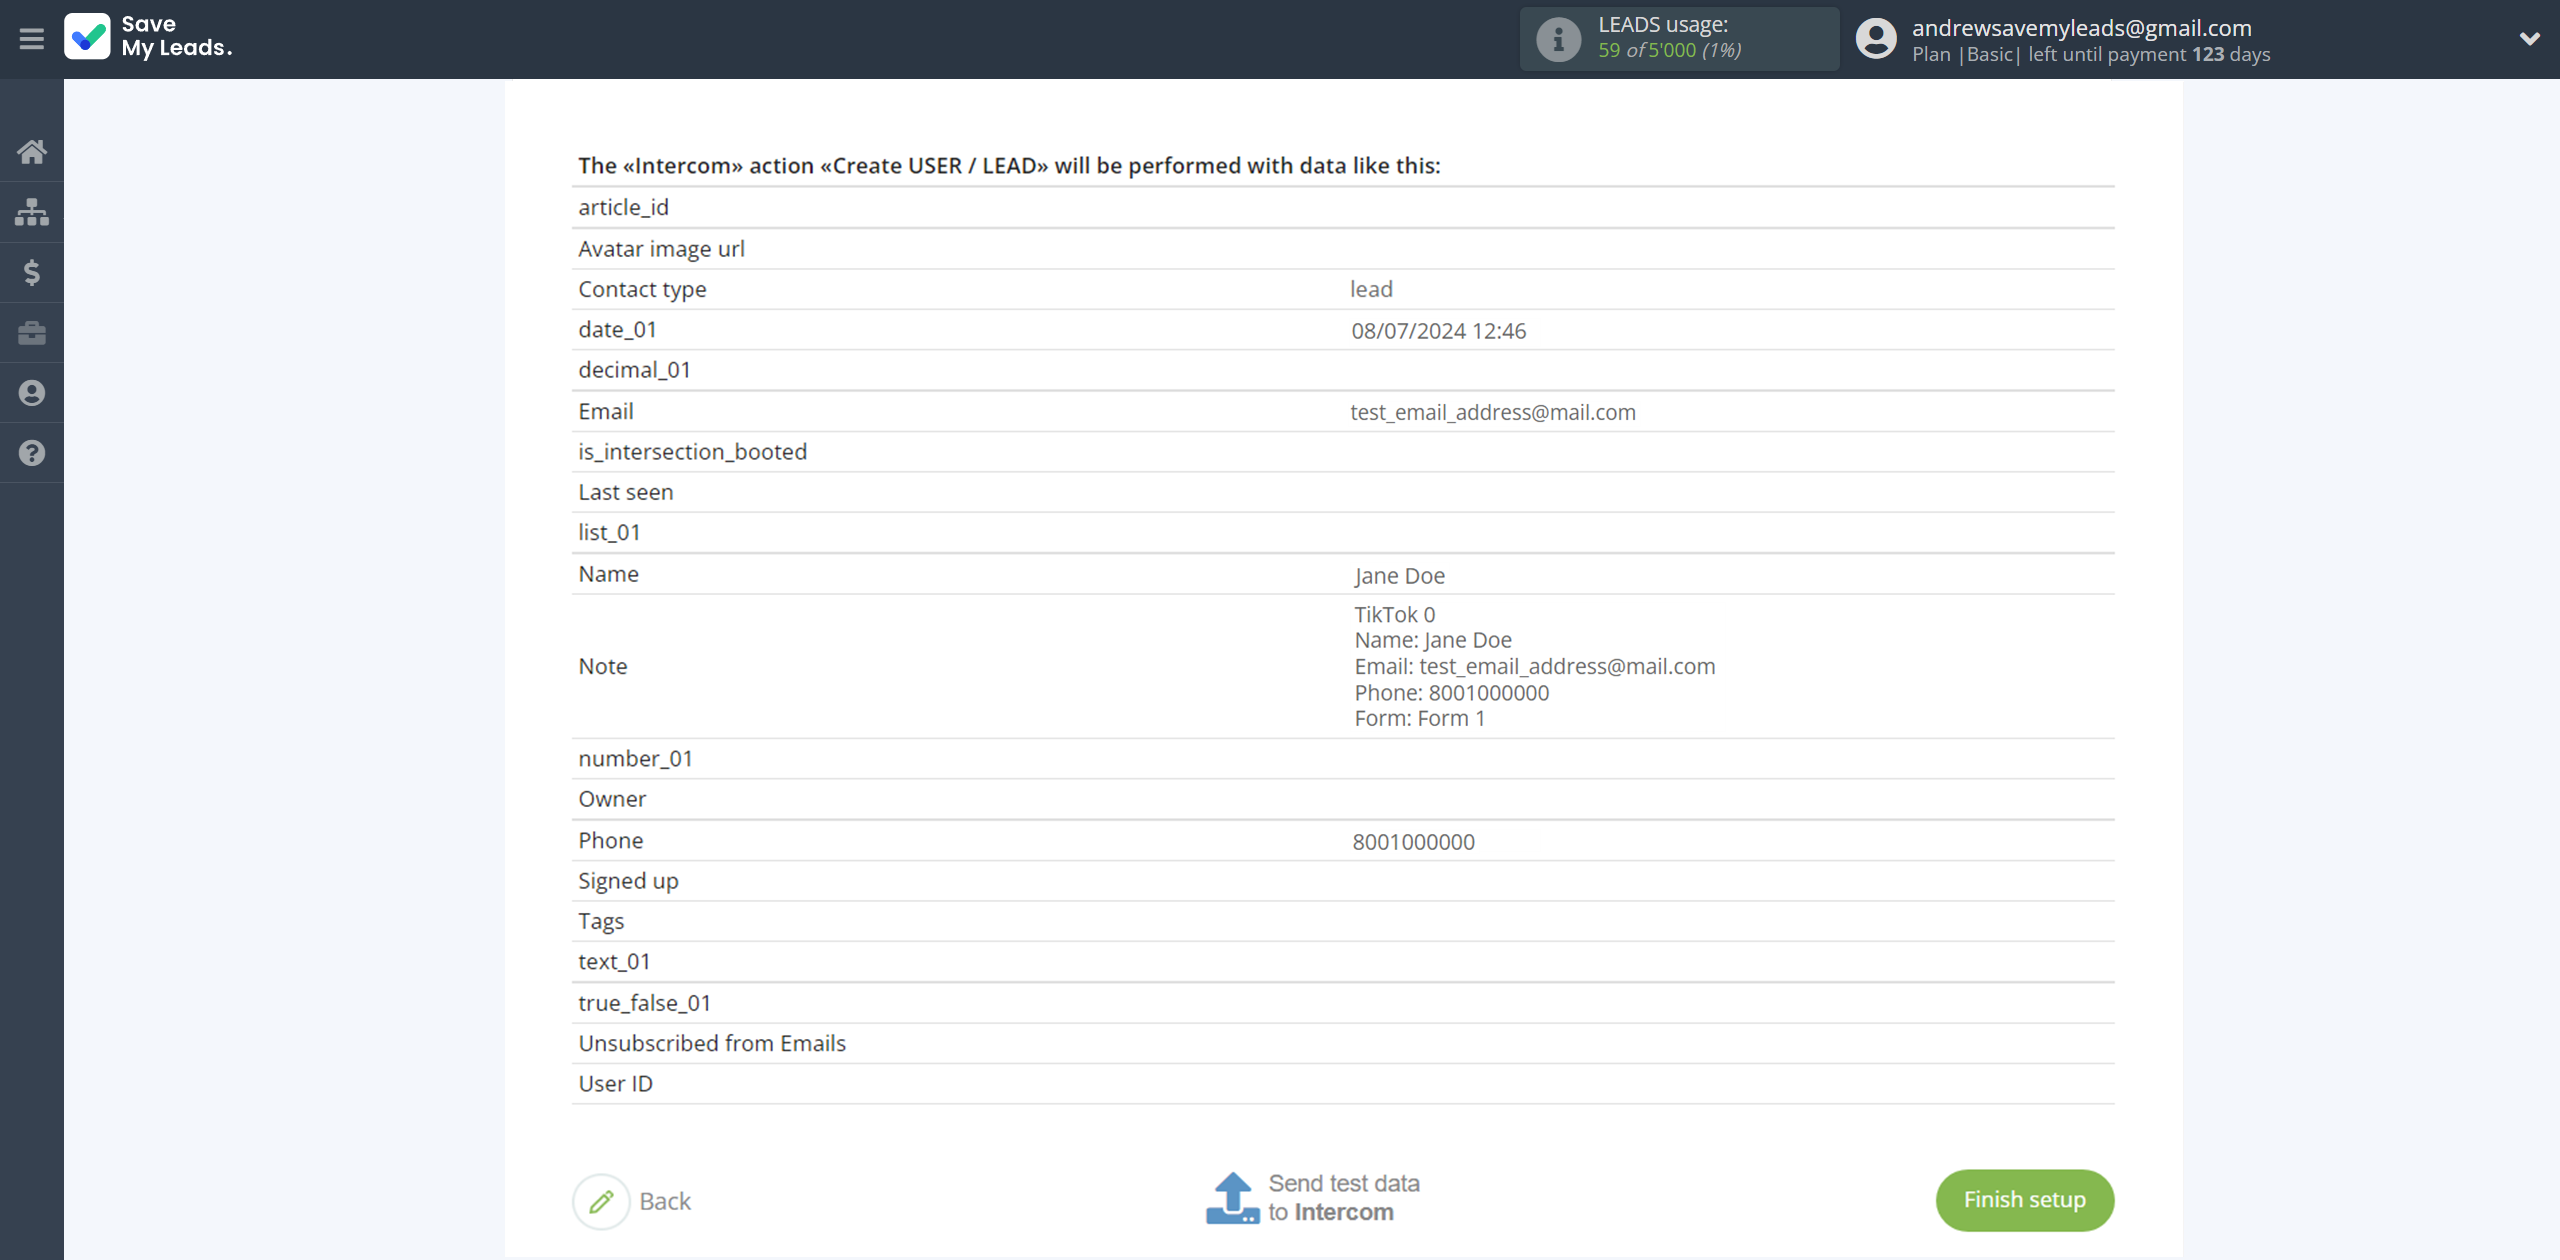Click the 'lead' contact type value

[x=1371, y=289]
